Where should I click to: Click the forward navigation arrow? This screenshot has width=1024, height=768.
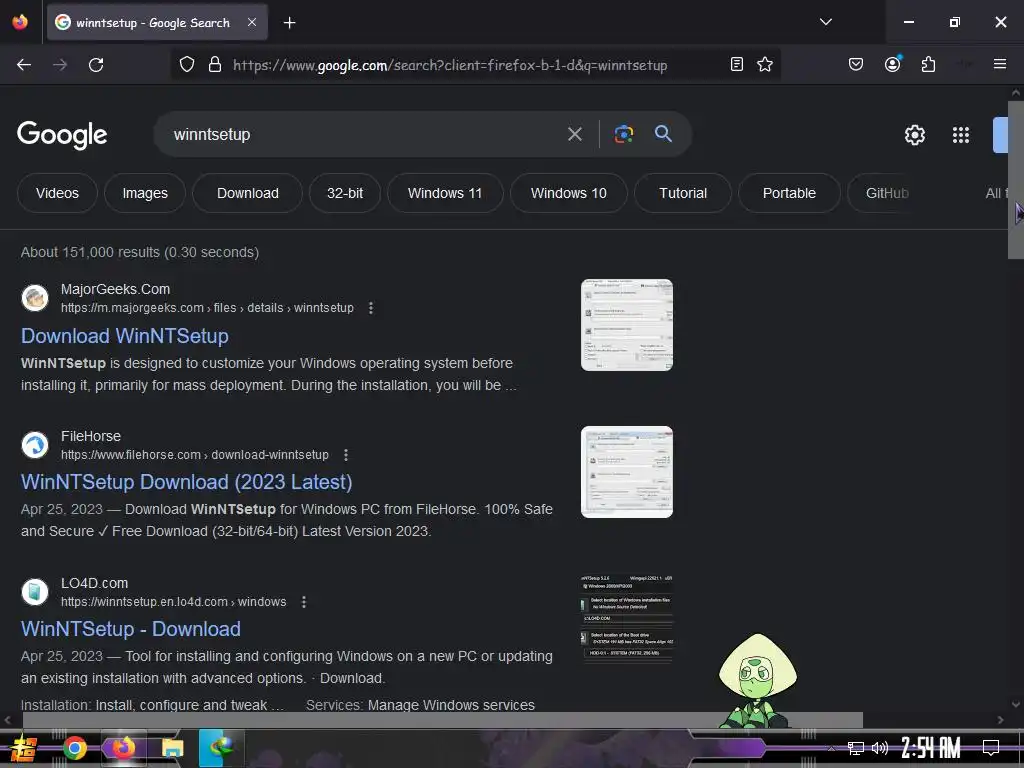click(x=60, y=65)
